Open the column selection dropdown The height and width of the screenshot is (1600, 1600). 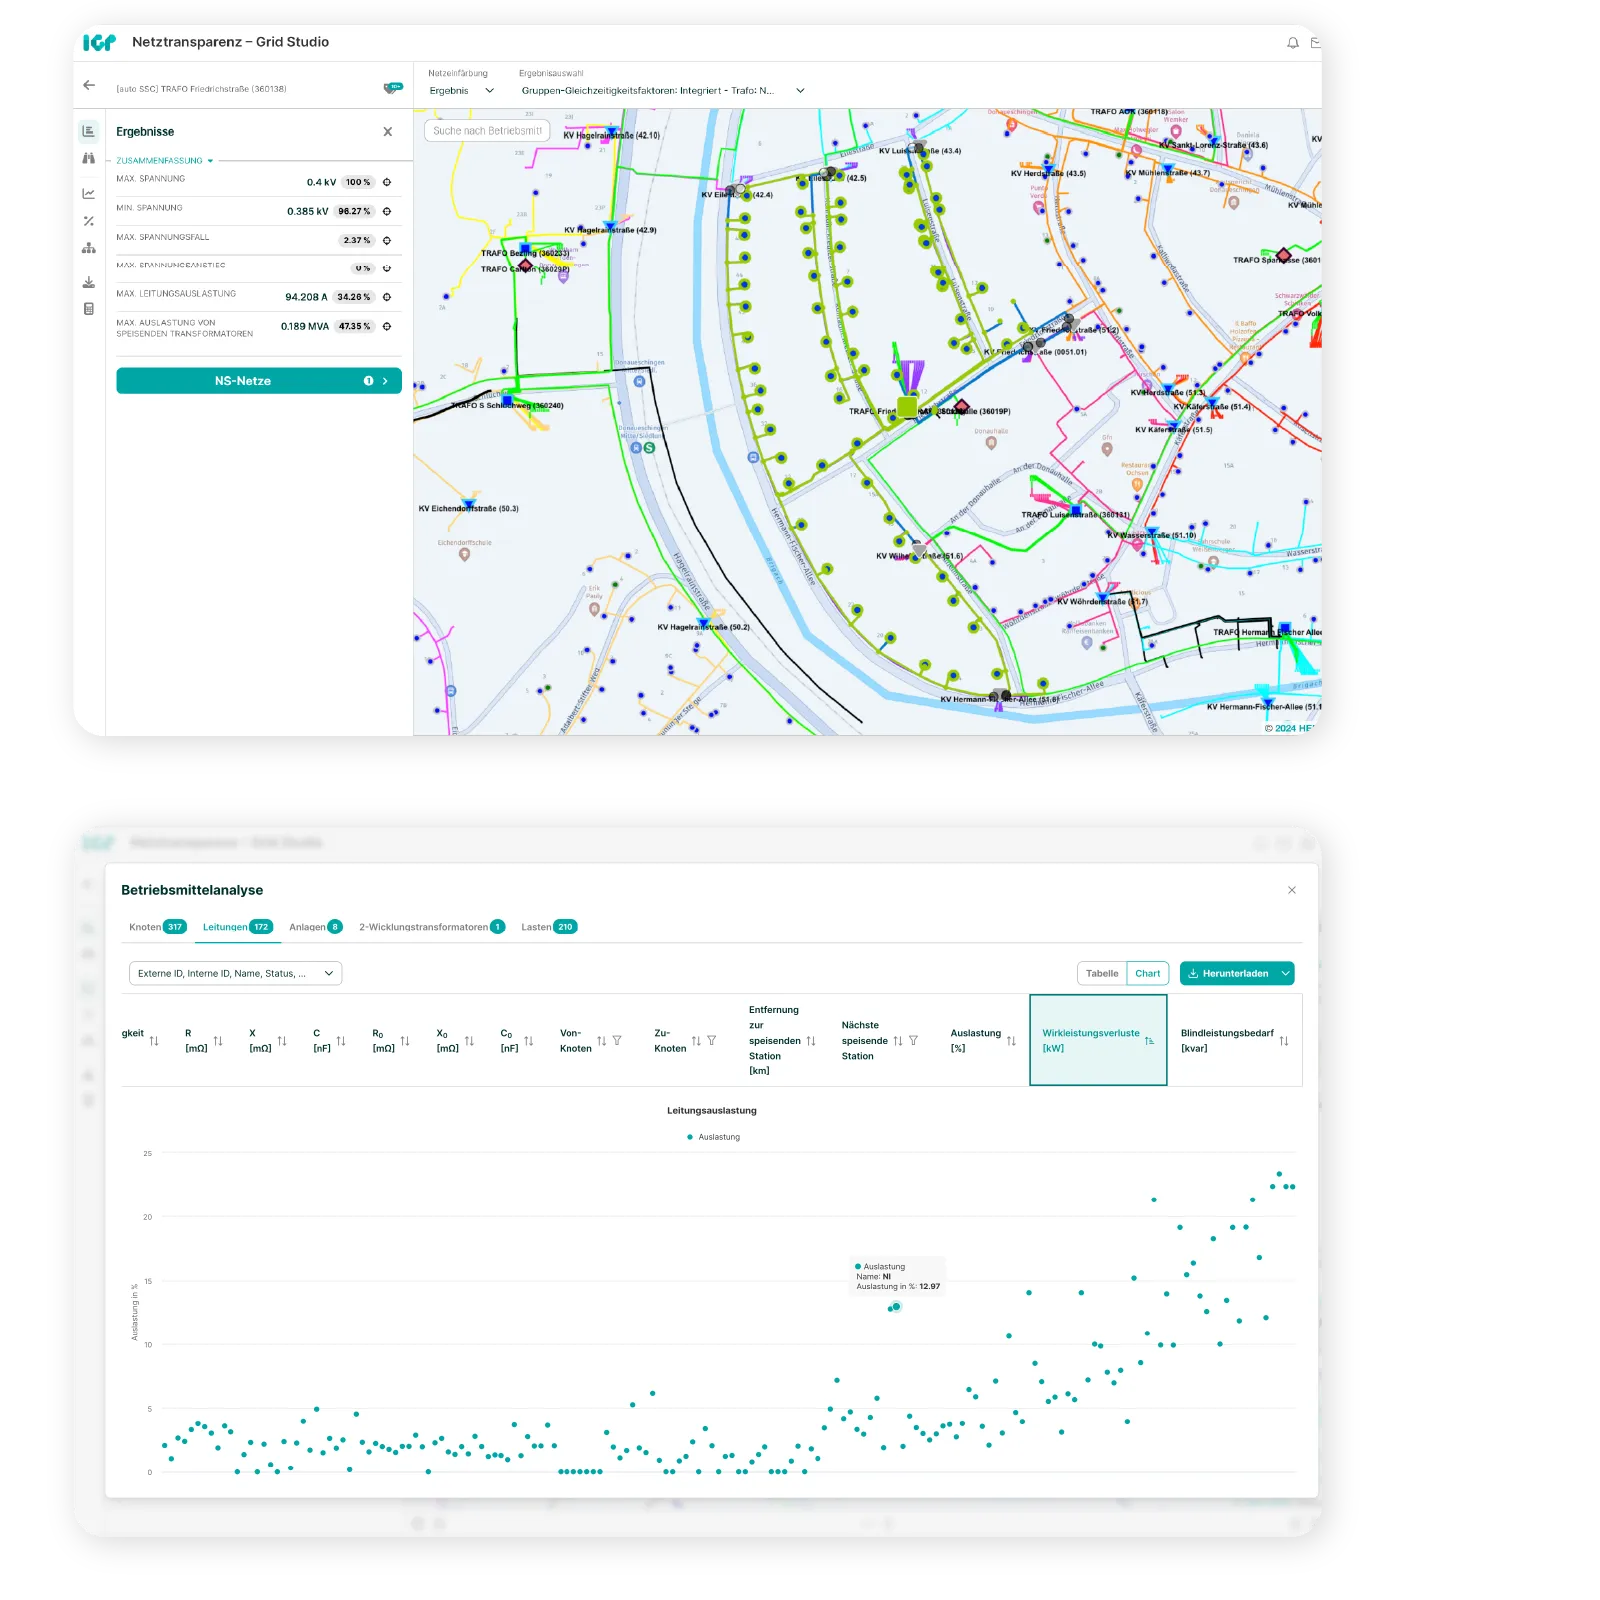click(235, 973)
